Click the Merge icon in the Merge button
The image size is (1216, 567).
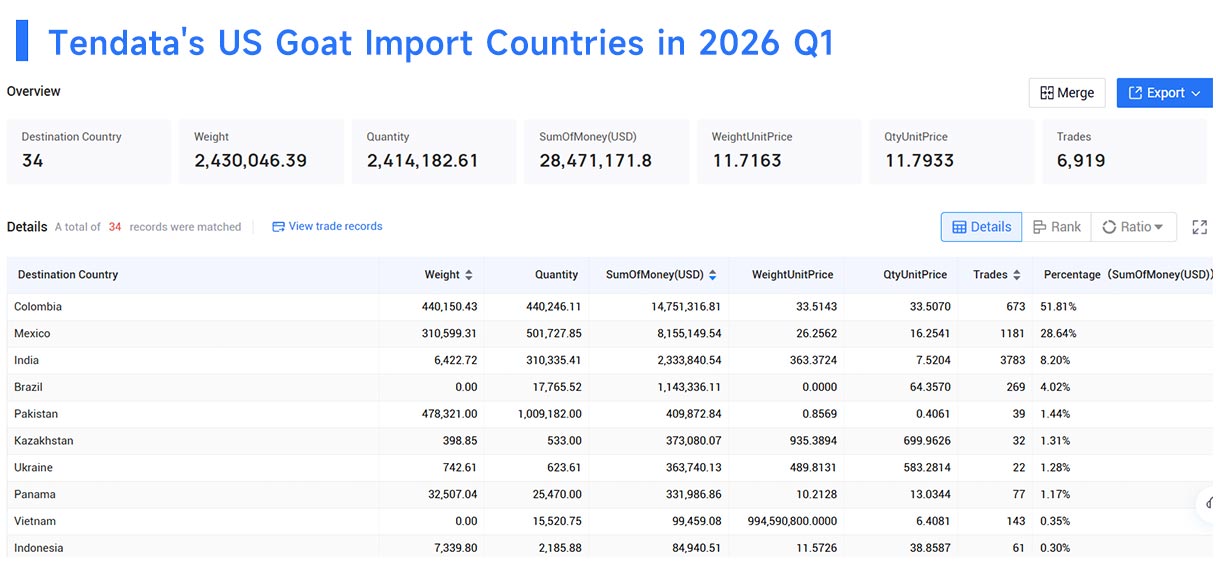1047,93
